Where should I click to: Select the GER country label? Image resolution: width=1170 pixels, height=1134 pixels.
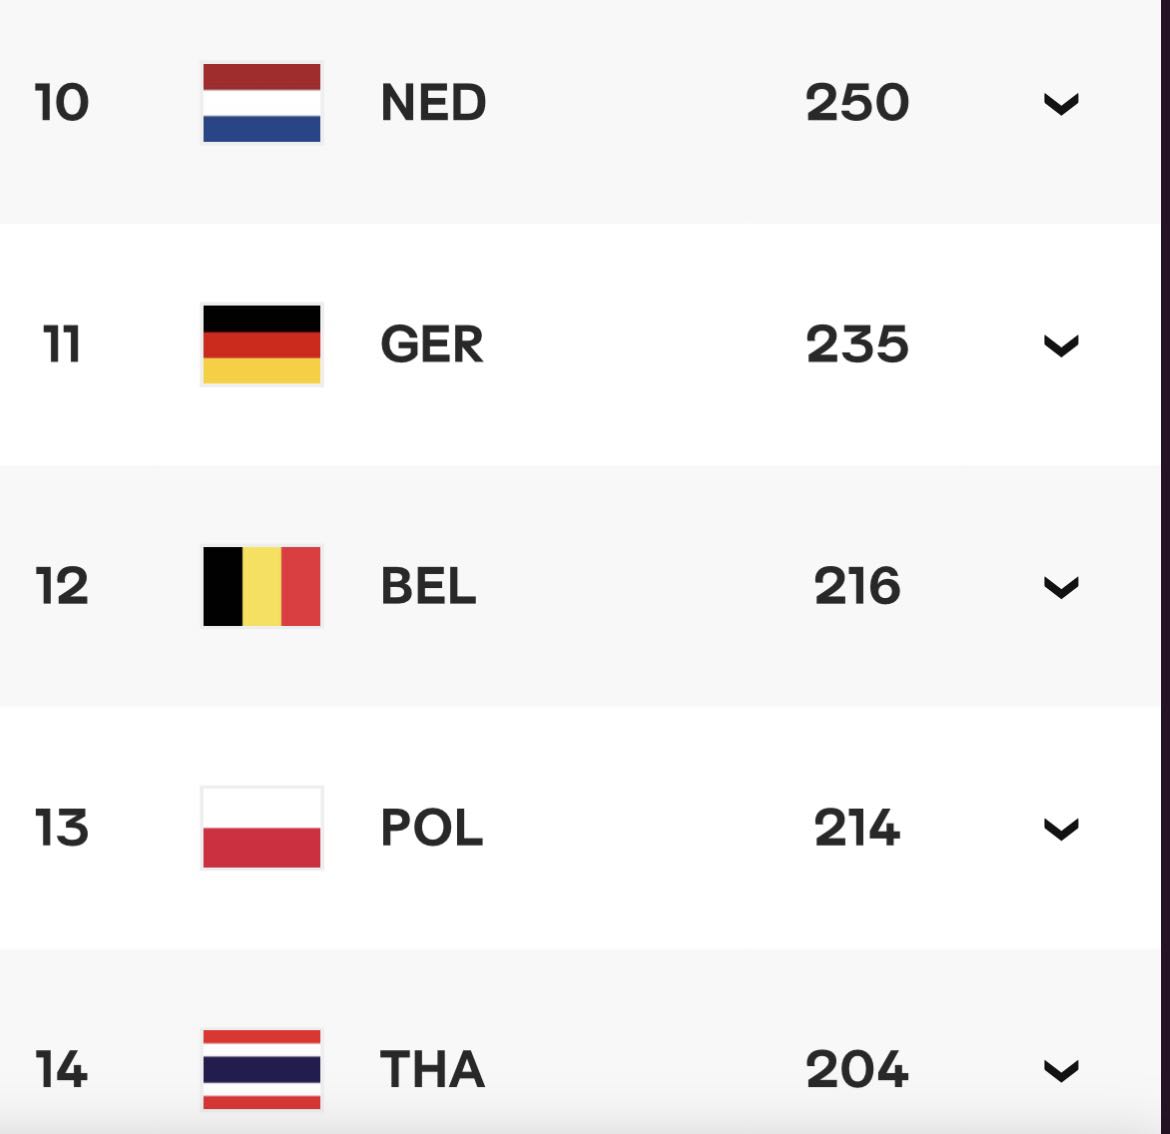coord(432,344)
